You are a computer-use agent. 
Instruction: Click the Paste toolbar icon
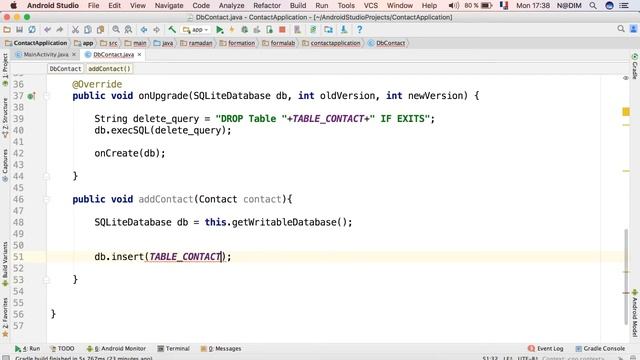tap(100, 29)
